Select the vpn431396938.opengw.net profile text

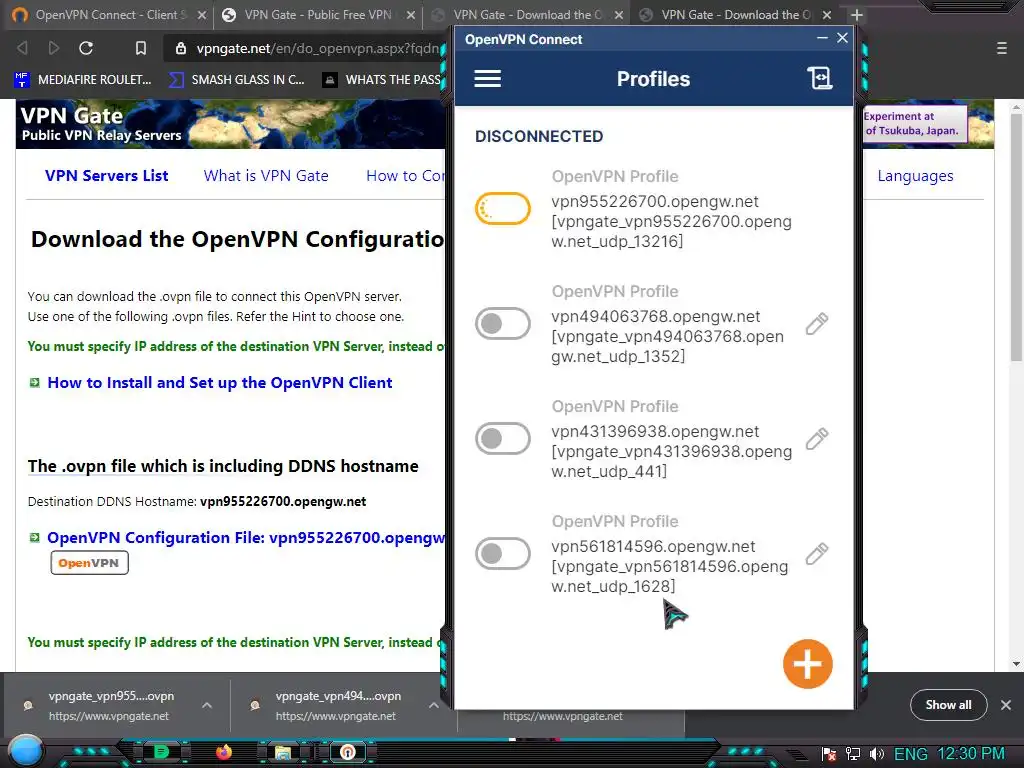click(x=655, y=432)
